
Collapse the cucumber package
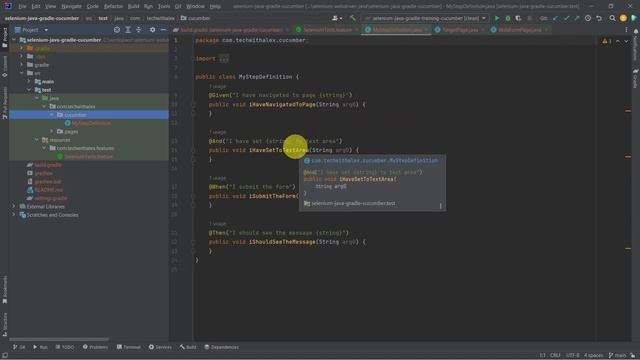coord(51,115)
